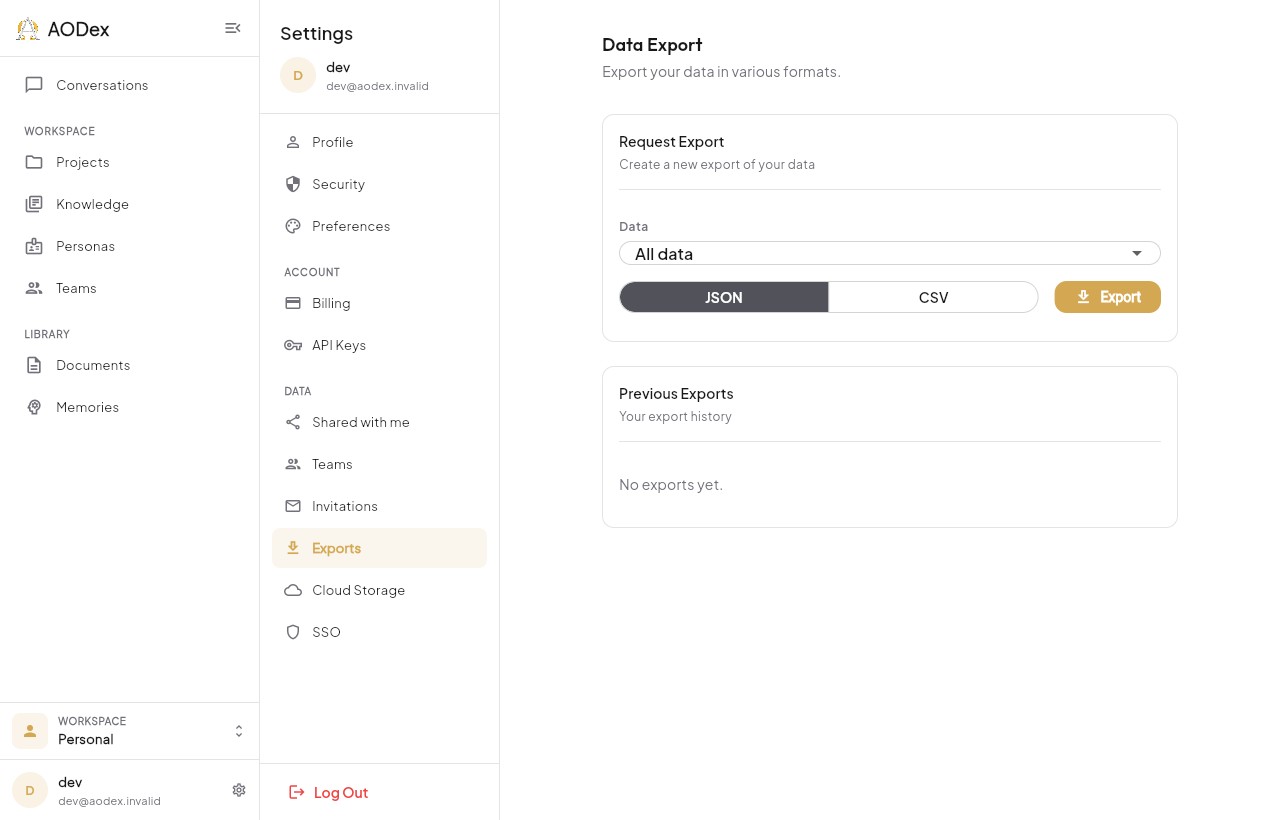Click the Memories brain icon
The height and width of the screenshot is (820, 1280).
[x=34, y=407]
